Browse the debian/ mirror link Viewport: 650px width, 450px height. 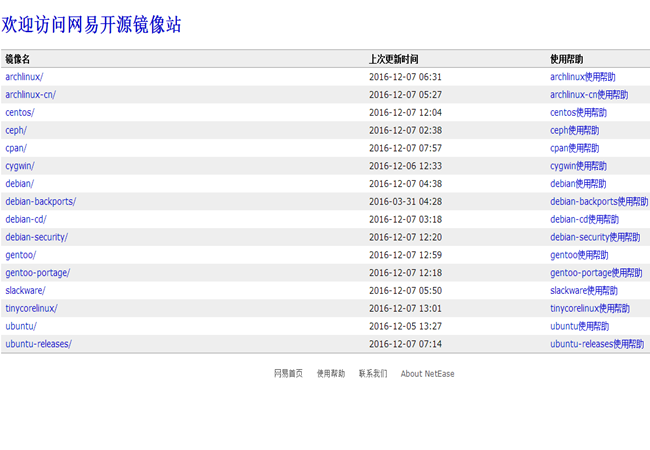click(x=19, y=184)
